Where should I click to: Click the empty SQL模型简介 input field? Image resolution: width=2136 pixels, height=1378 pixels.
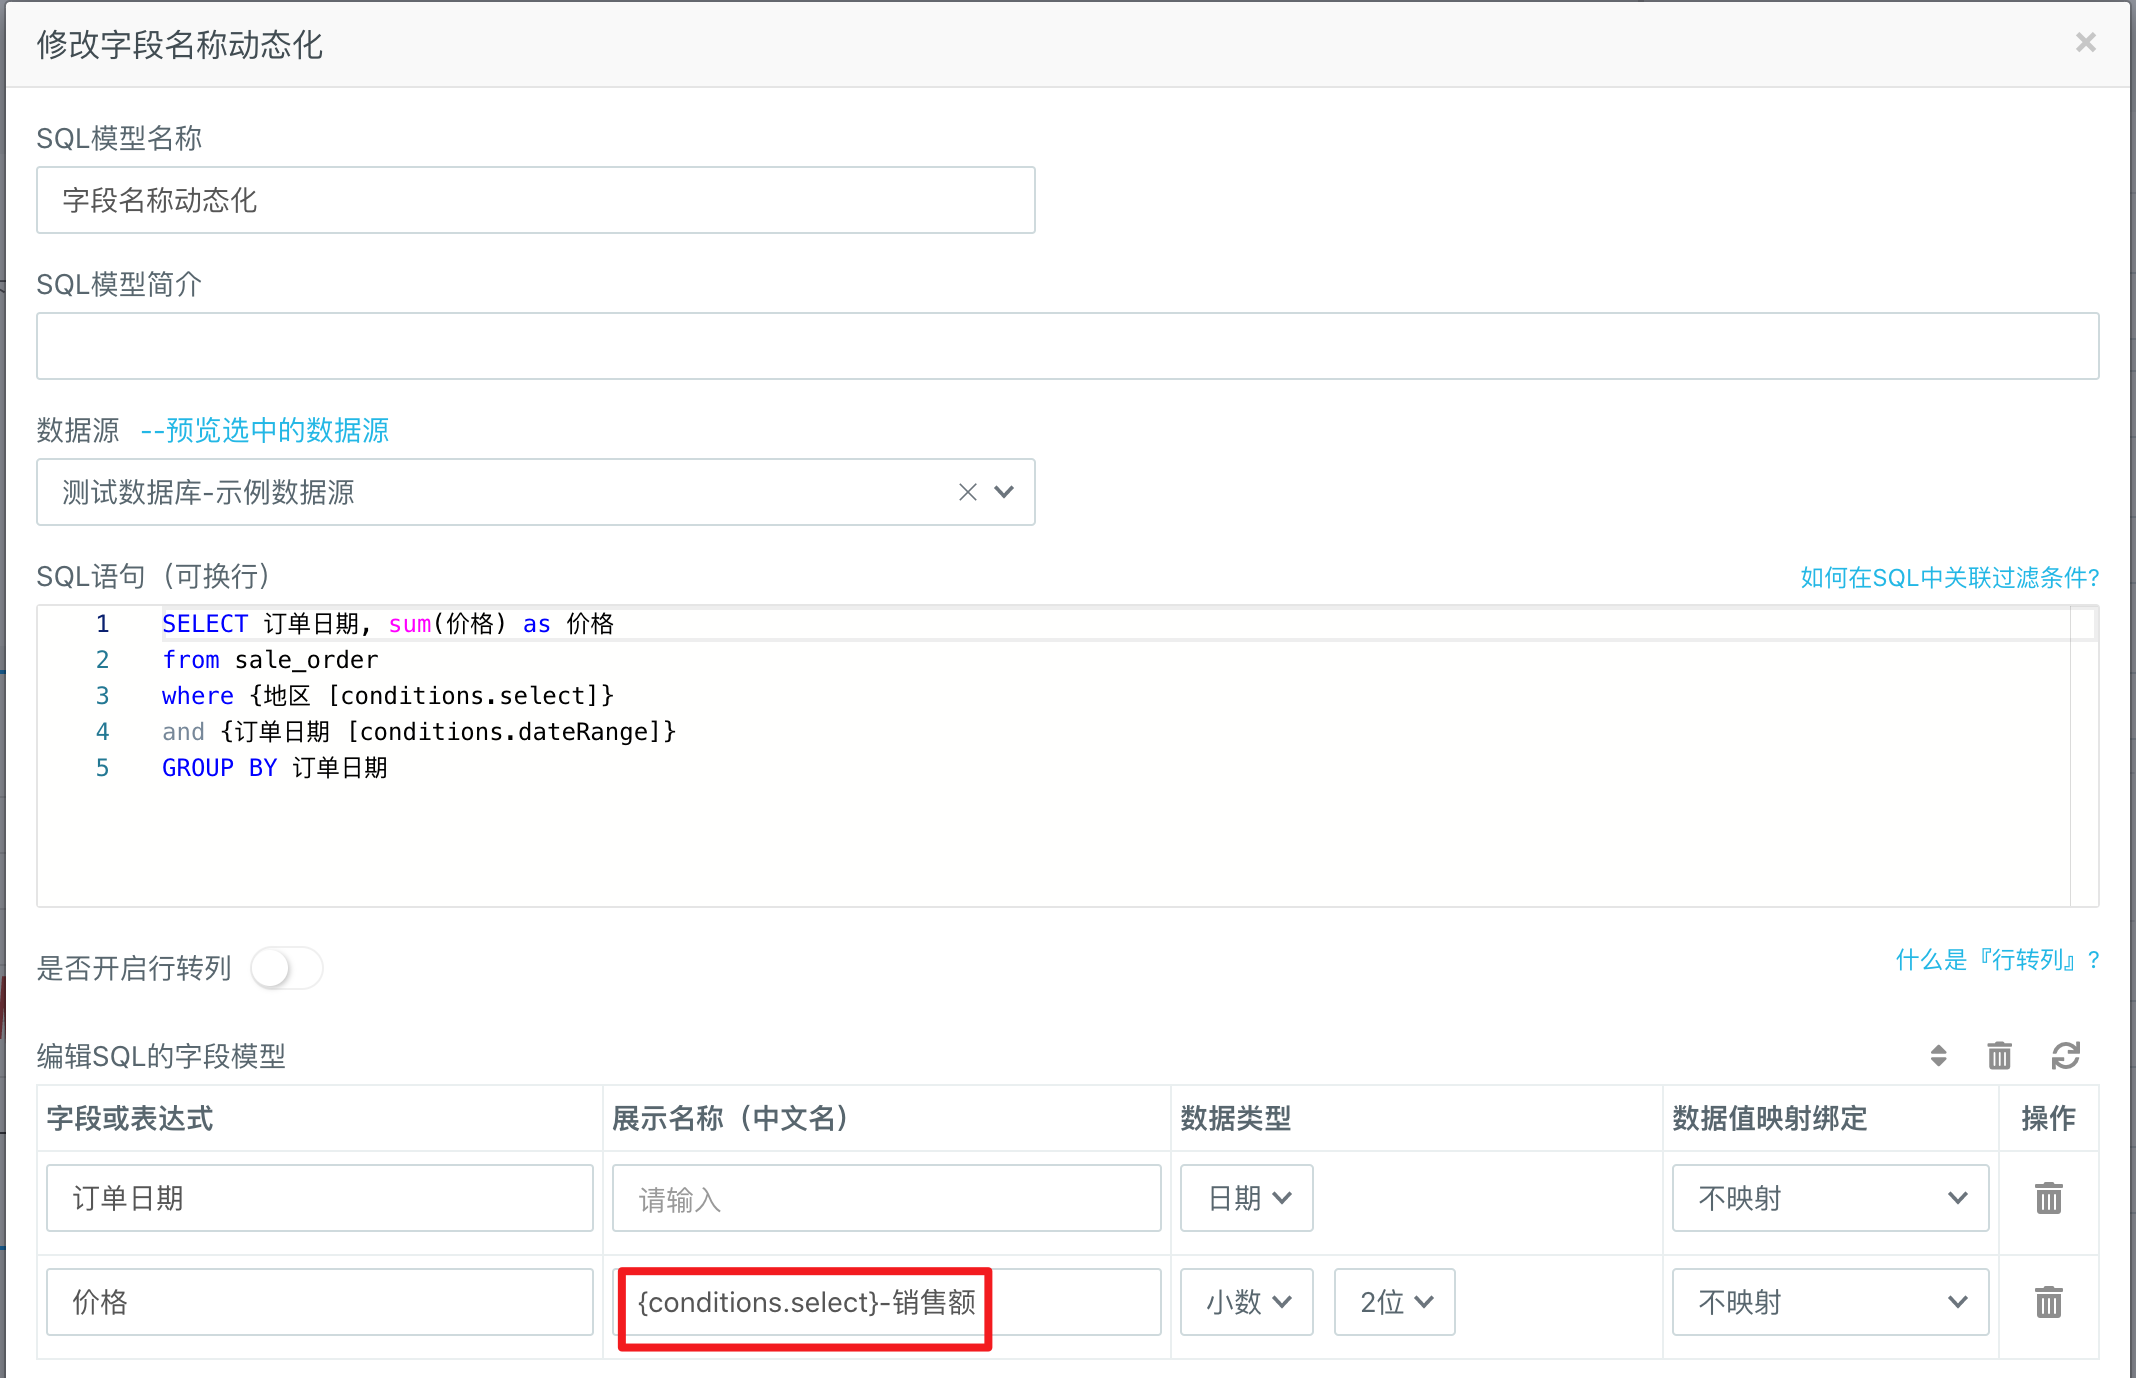pos(1067,346)
